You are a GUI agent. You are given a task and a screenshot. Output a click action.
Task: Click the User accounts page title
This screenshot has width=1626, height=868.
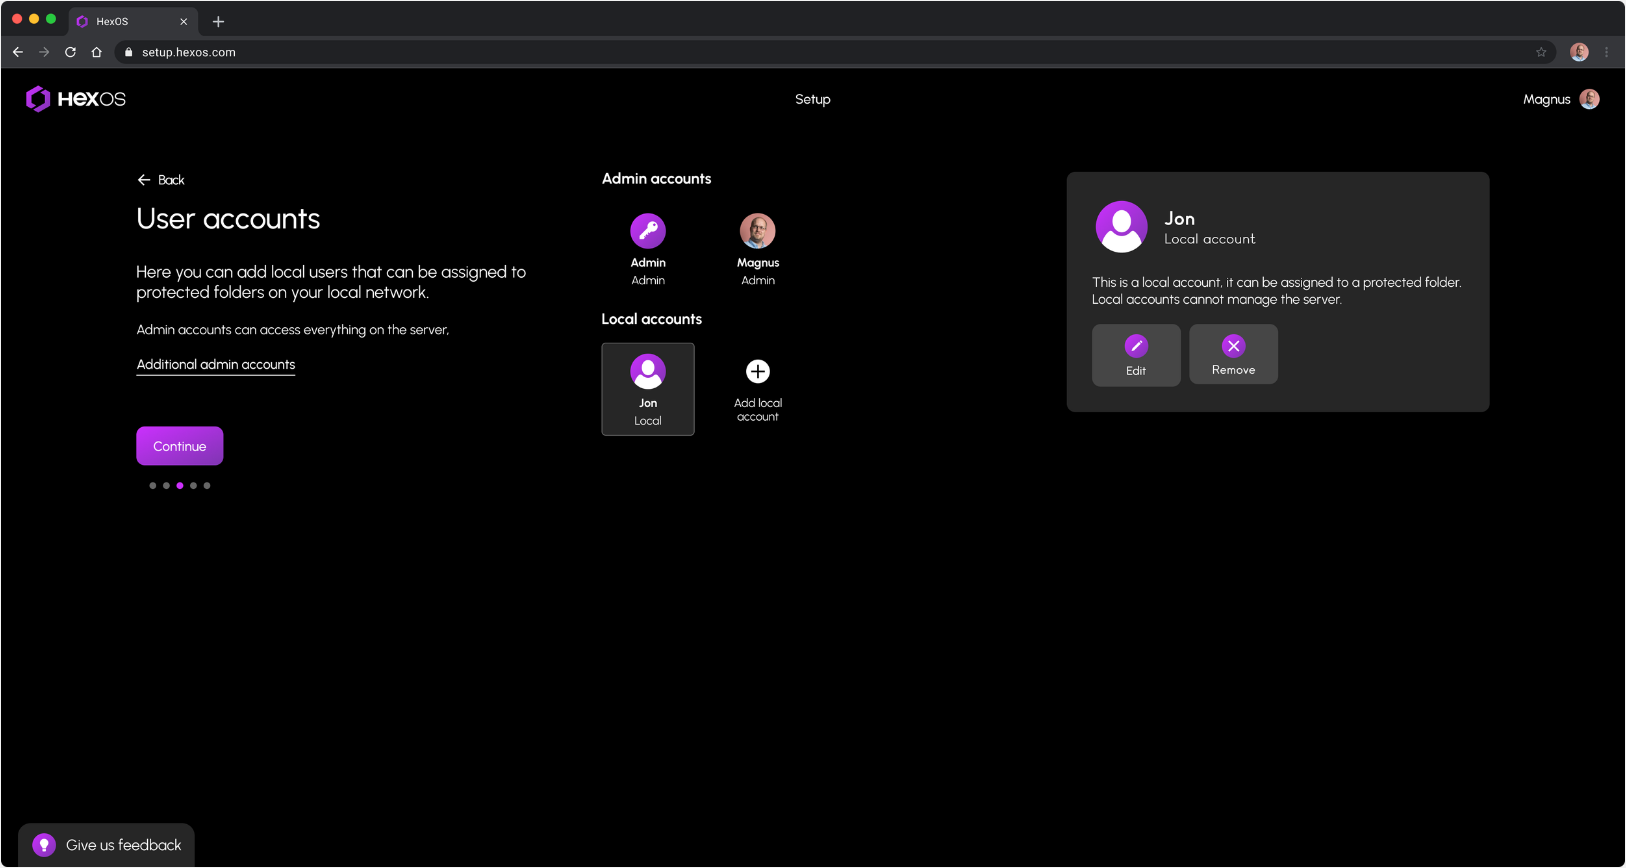coord(228,219)
